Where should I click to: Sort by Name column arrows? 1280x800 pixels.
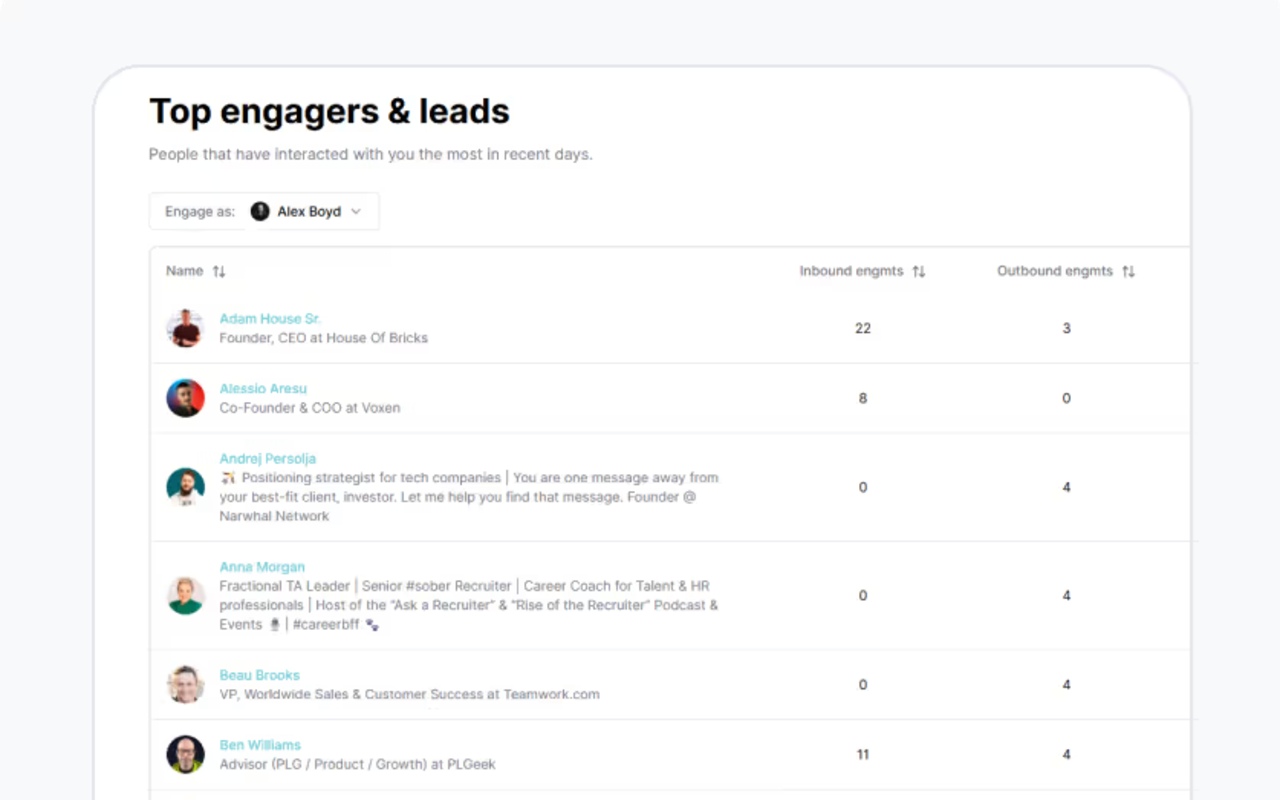[x=219, y=271]
